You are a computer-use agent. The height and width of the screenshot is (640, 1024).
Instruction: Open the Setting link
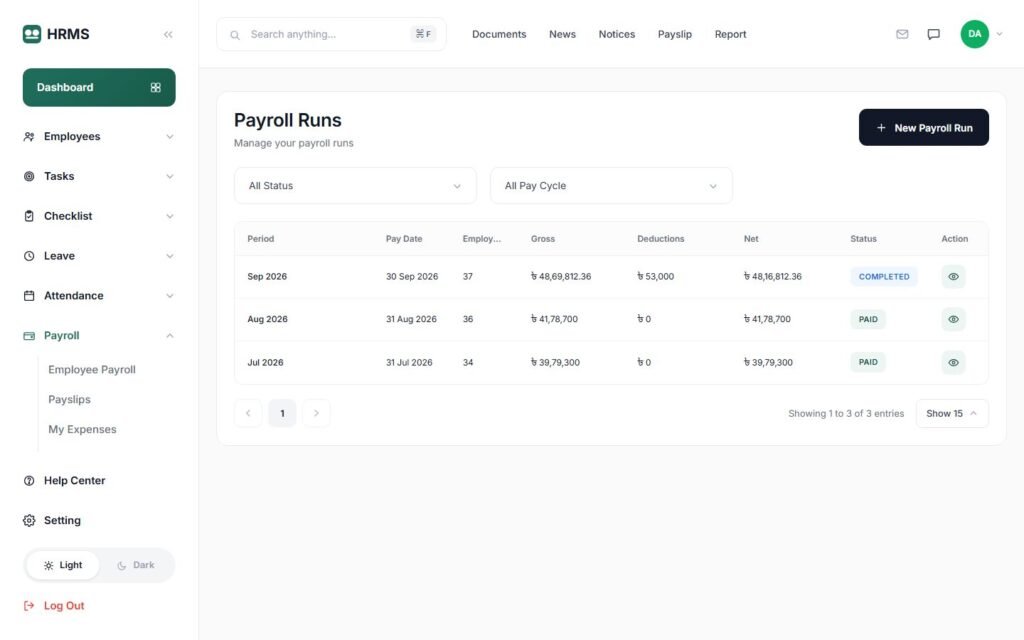point(62,520)
